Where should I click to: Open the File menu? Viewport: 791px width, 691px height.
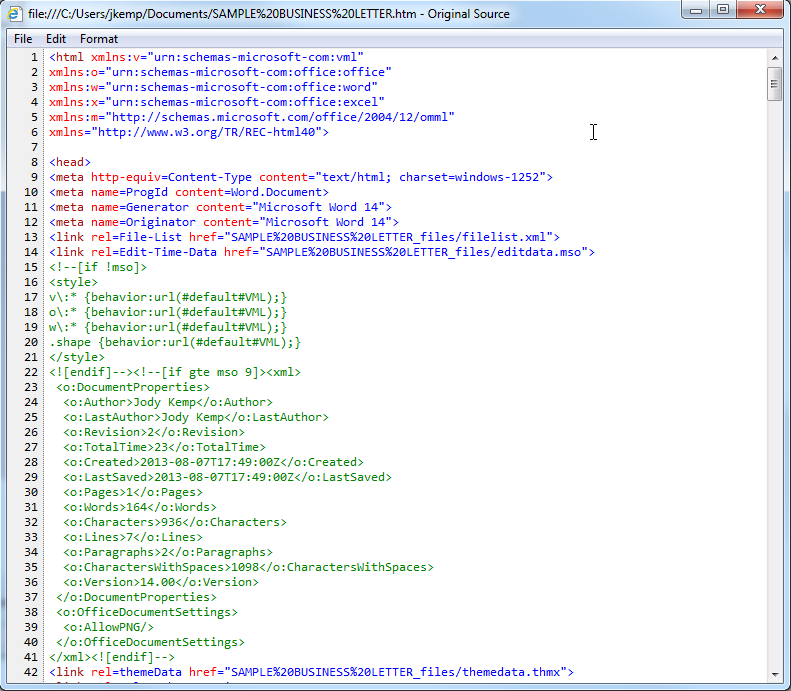23,39
